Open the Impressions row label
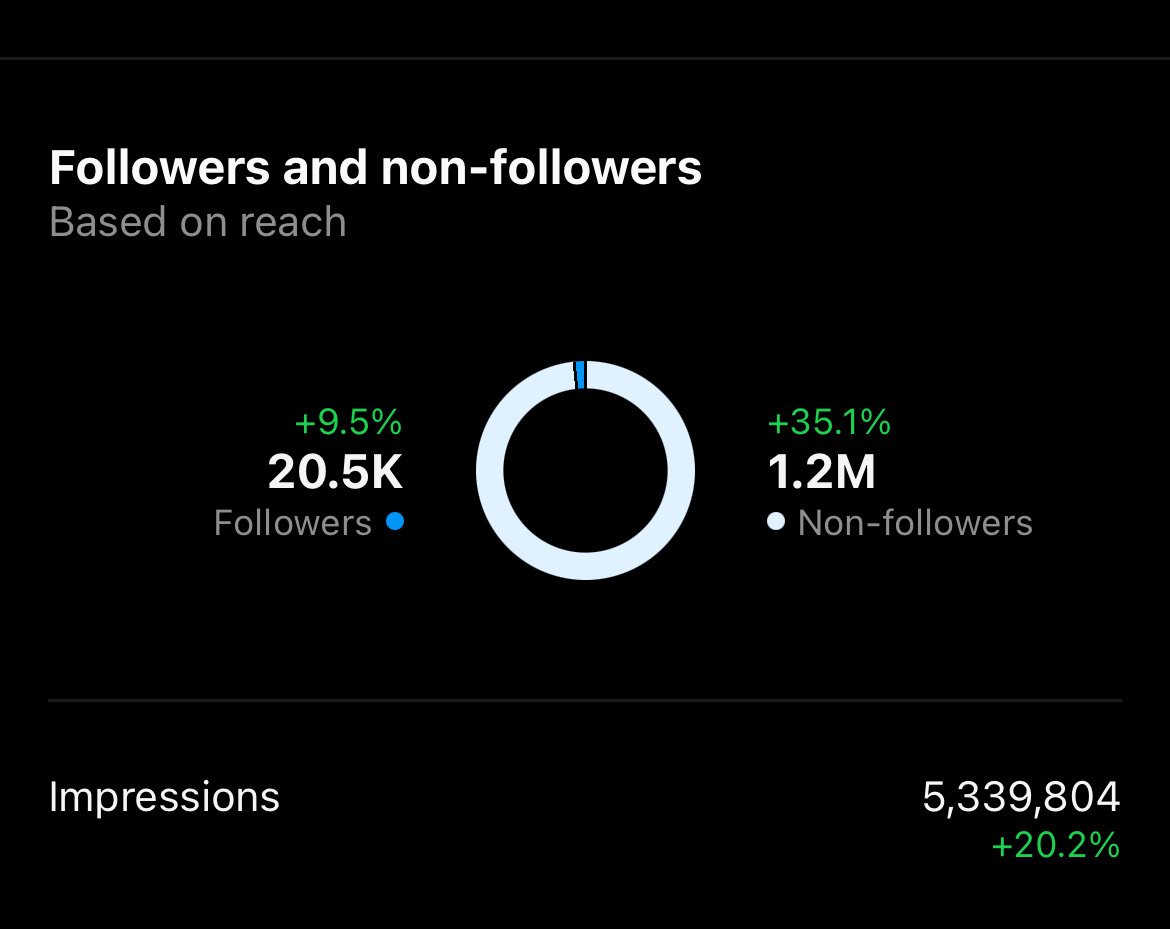This screenshot has width=1170, height=929. click(x=164, y=797)
